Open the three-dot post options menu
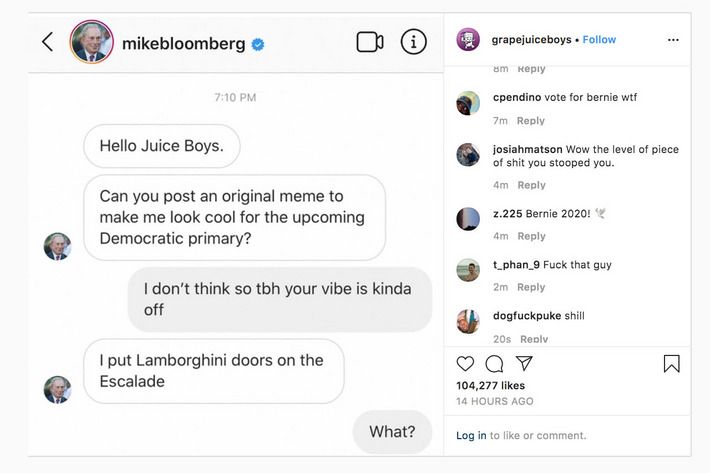 pyautogui.click(x=673, y=40)
